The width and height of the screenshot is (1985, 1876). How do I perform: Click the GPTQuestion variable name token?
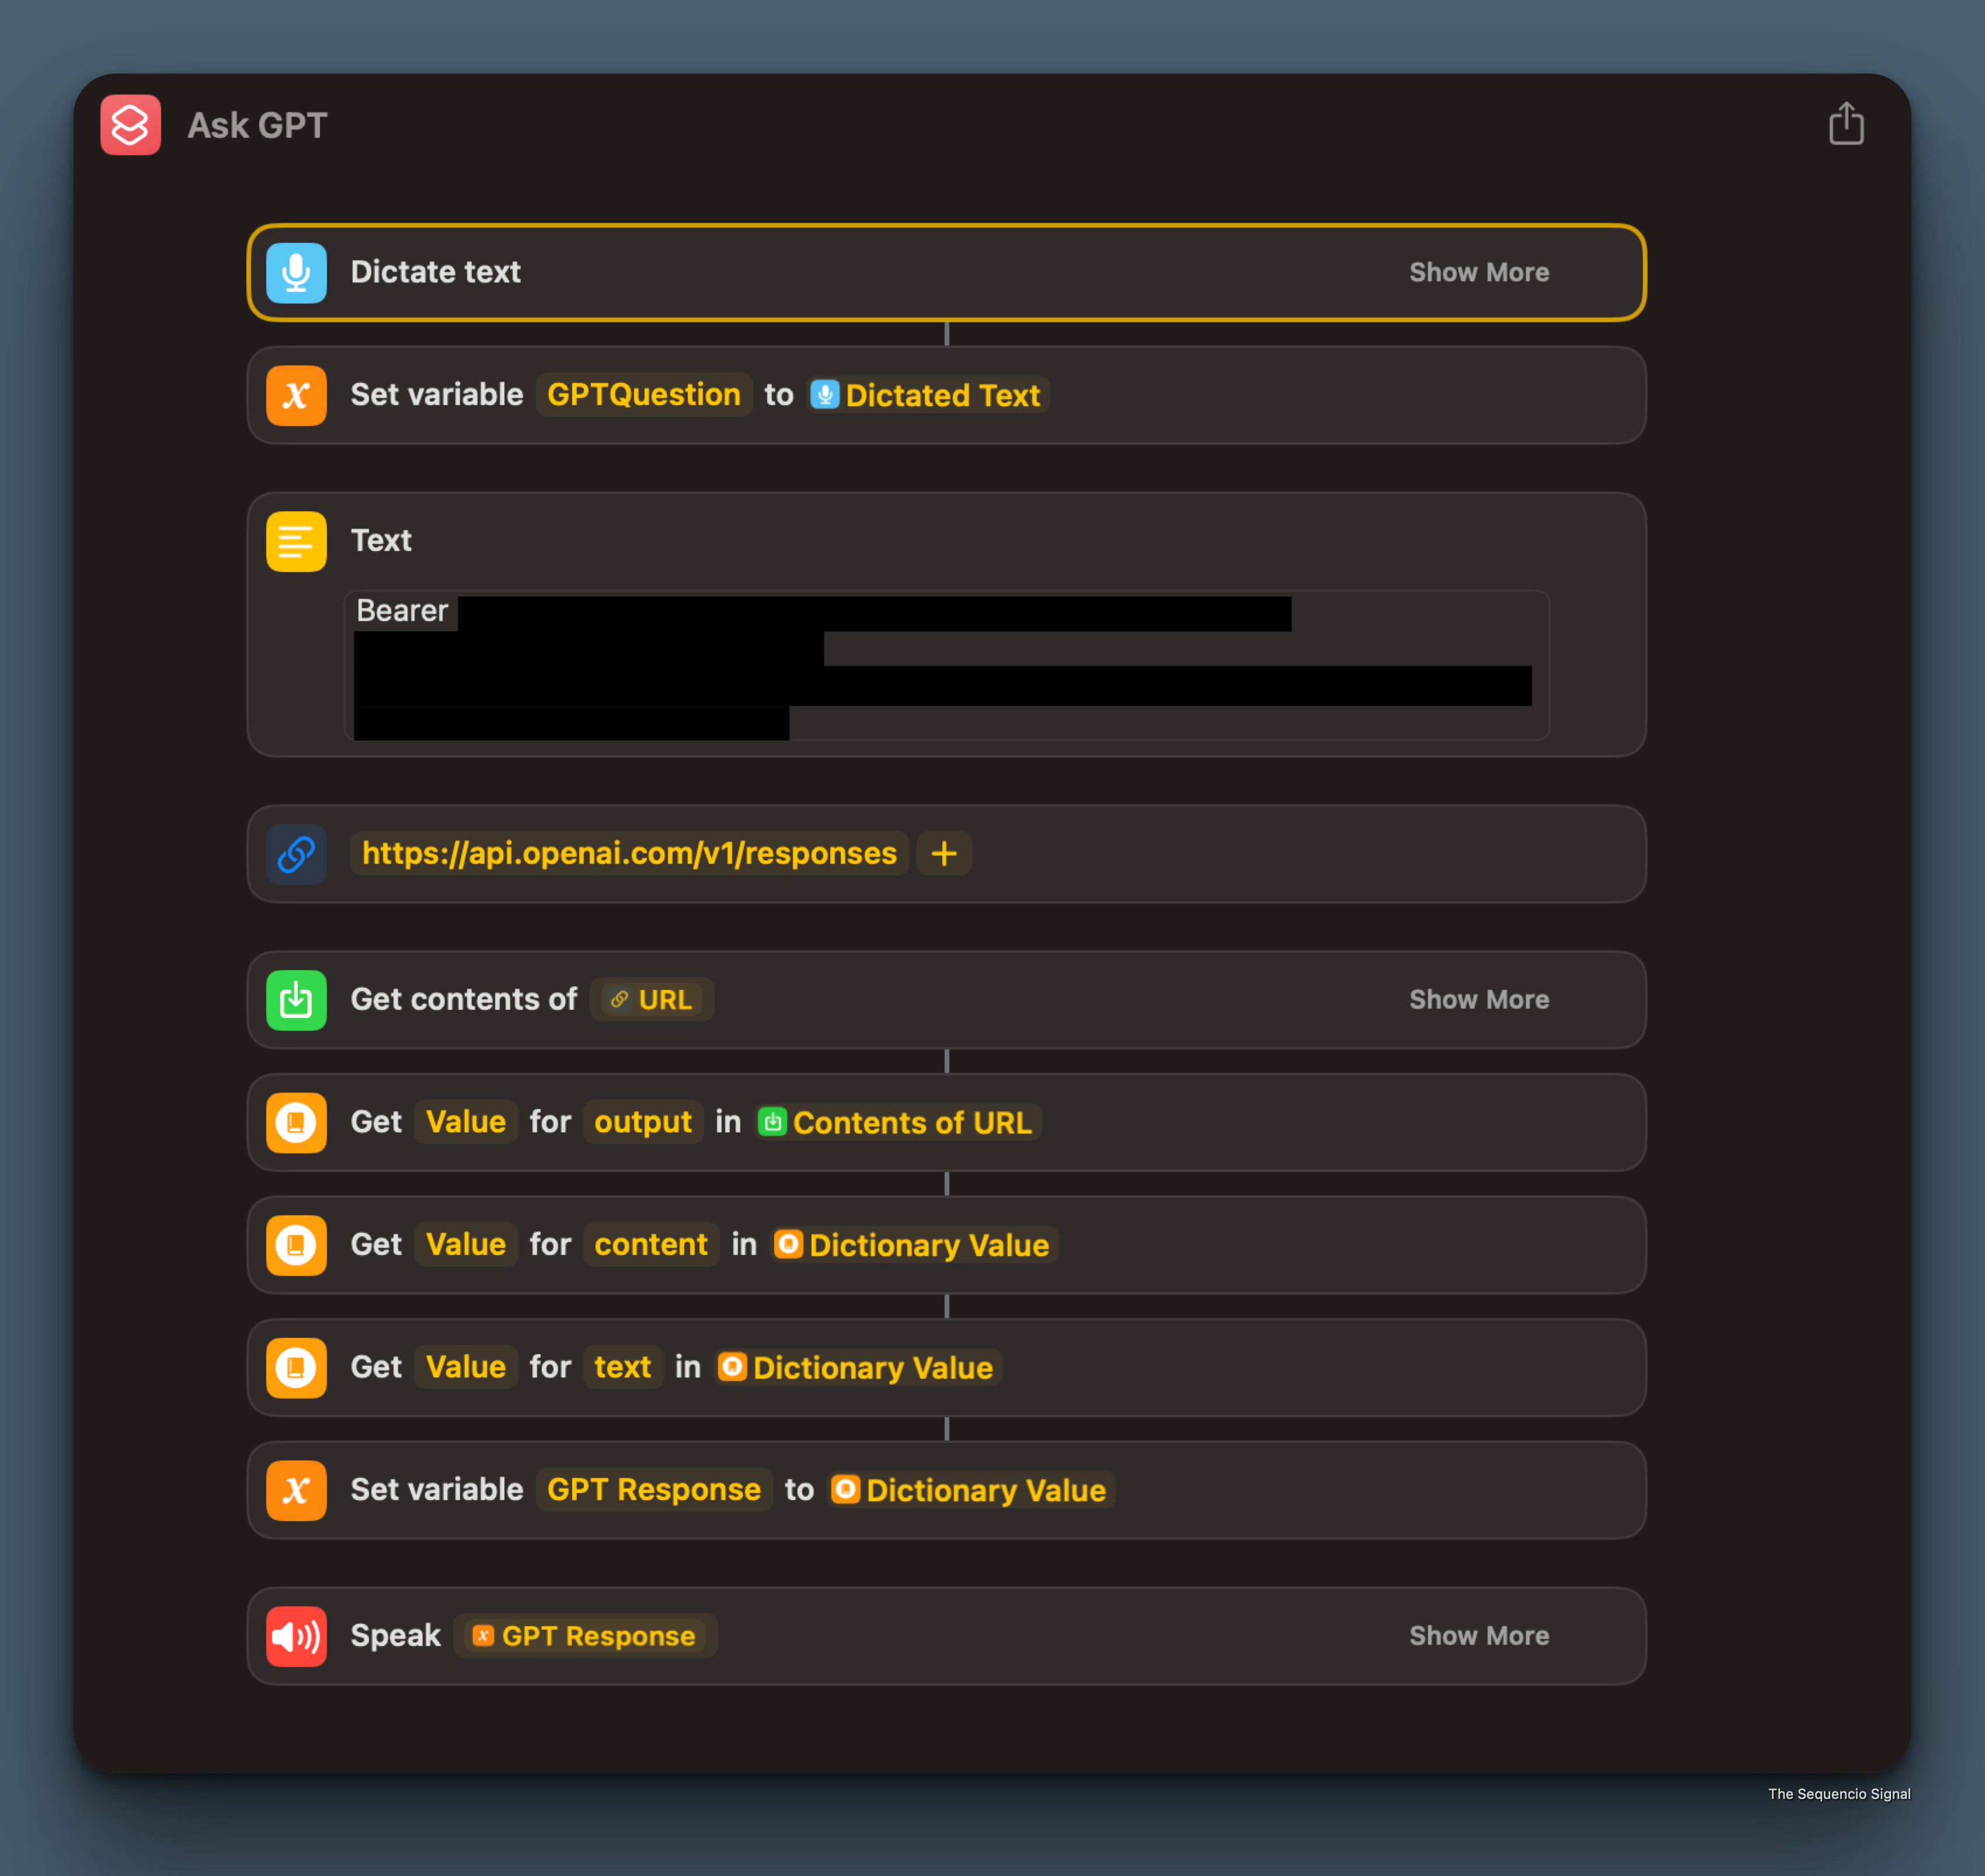pos(643,395)
